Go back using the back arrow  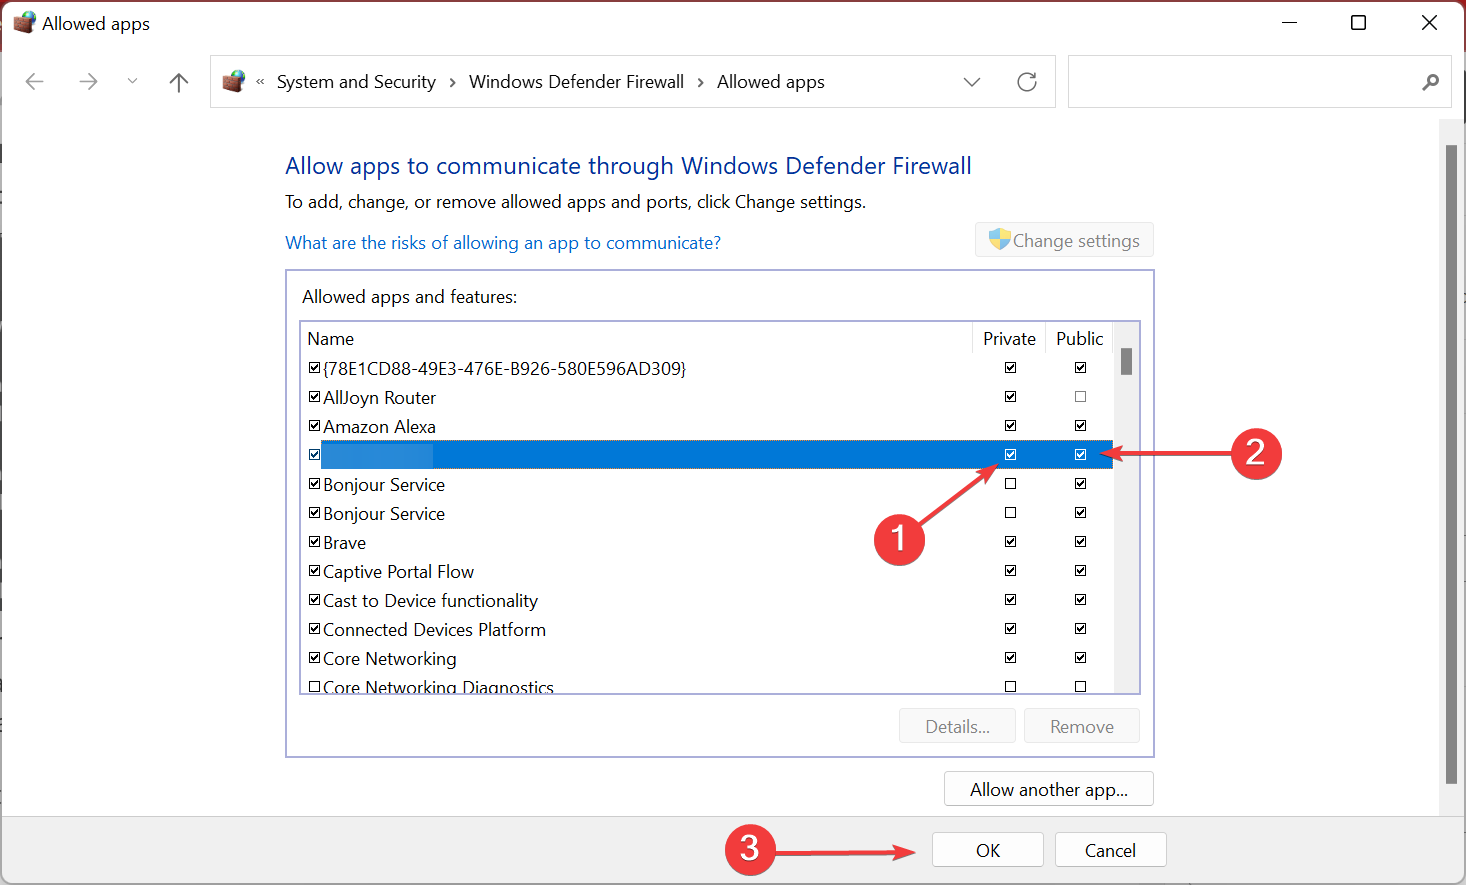pos(35,82)
